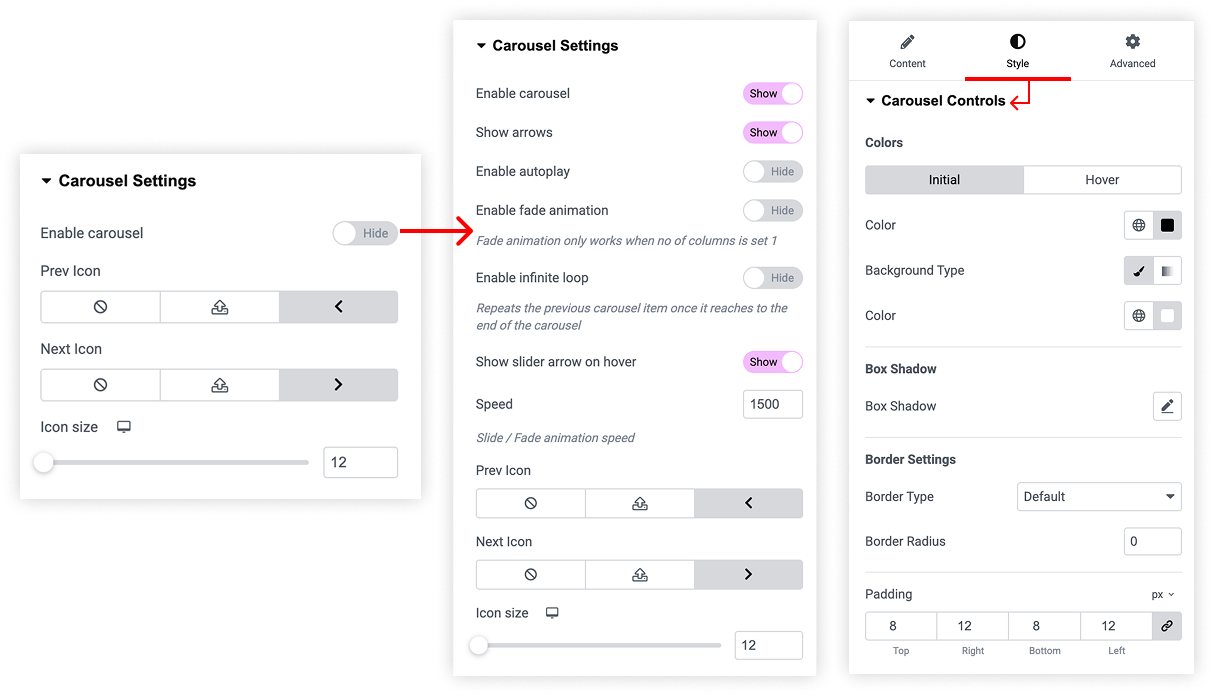Image resolution: width=1214 pixels, height=696 pixels.
Task: Select none icon for Next Icon in left panel
Action: click(100, 385)
